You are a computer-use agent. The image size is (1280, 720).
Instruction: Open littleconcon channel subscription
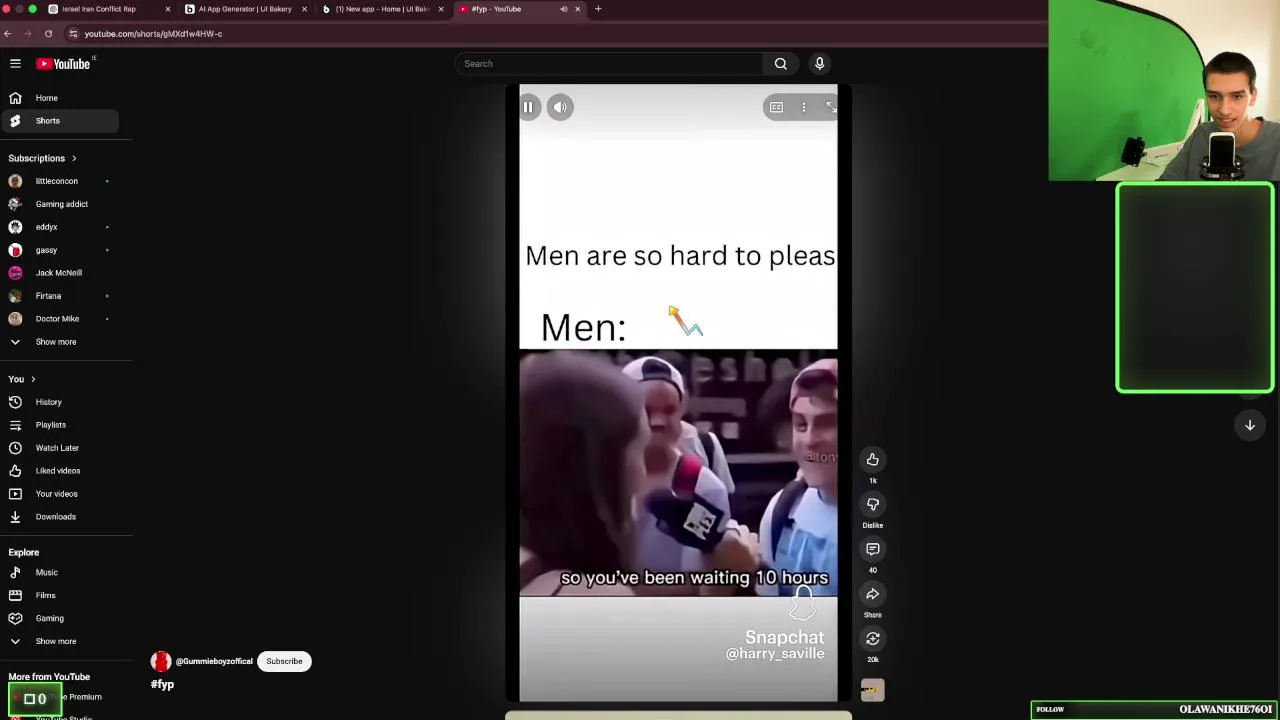coord(60,181)
